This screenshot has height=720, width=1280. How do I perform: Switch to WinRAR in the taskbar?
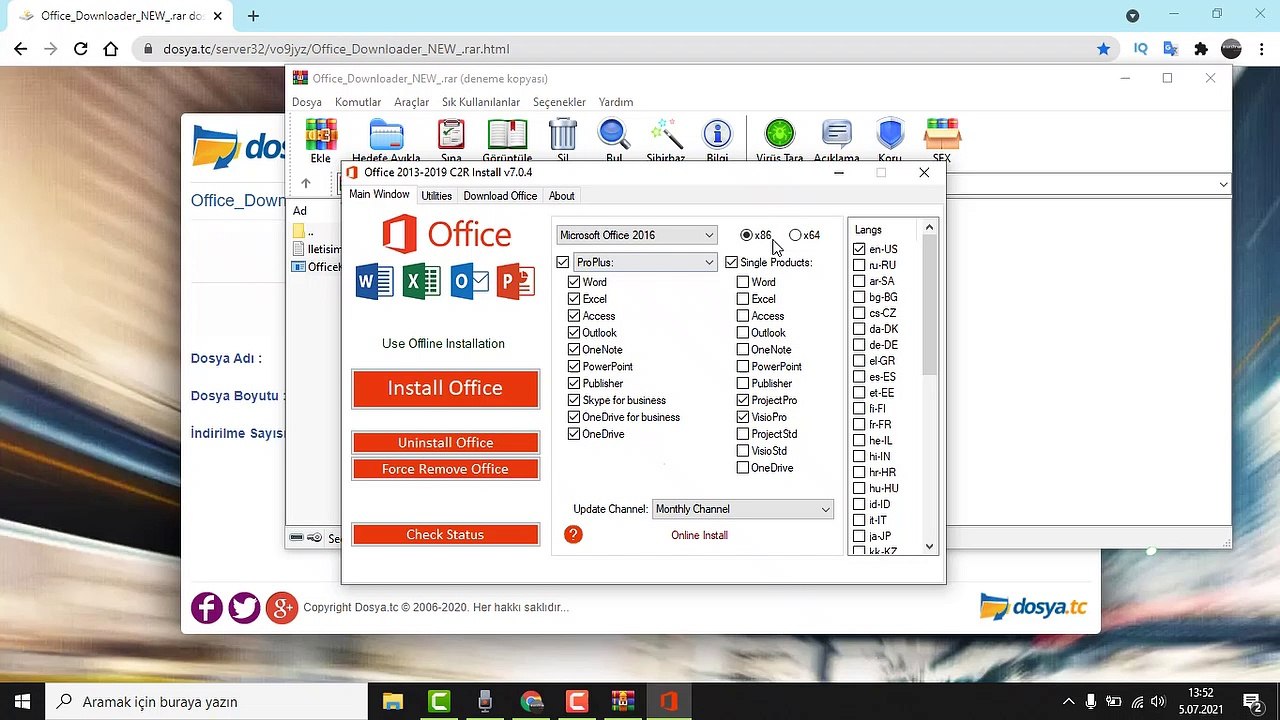pos(623,702)
